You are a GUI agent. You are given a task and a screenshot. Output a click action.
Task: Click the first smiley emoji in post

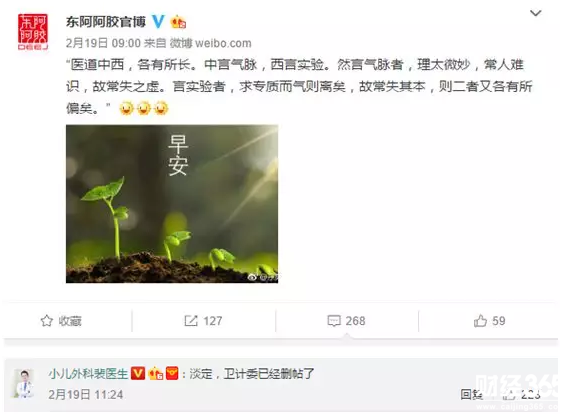tap(126, 108)
